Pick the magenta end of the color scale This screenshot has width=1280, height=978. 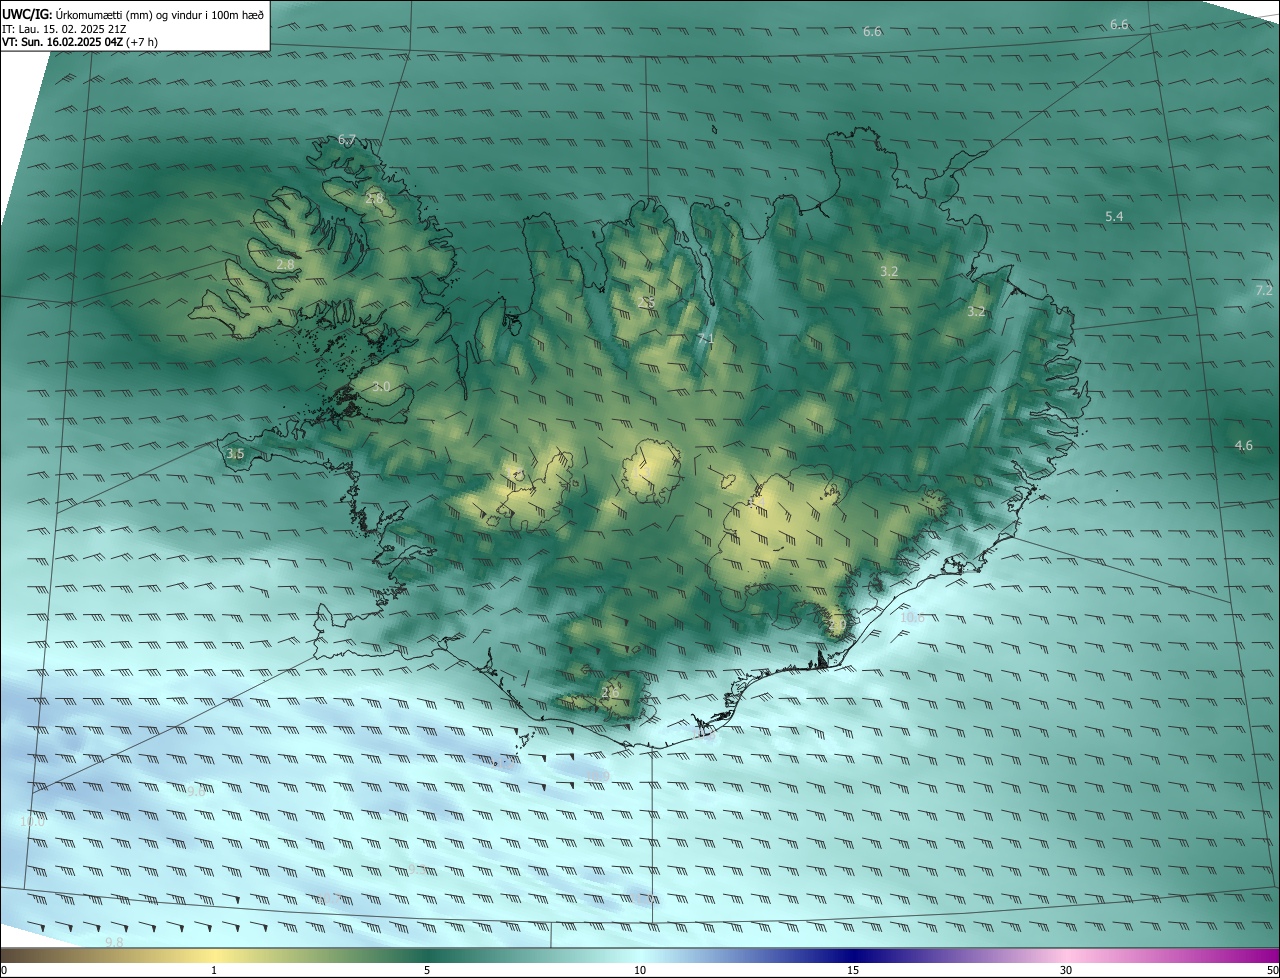1262,956
